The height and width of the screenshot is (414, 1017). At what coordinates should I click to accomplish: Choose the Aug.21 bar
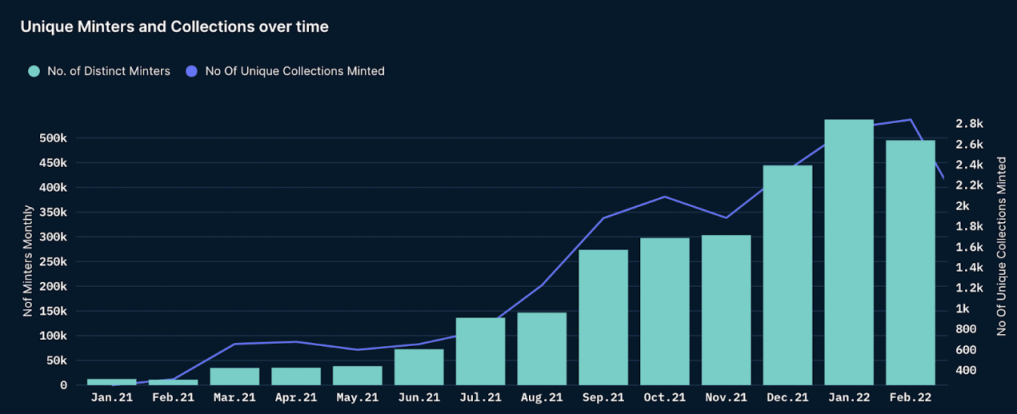point(542,348)
